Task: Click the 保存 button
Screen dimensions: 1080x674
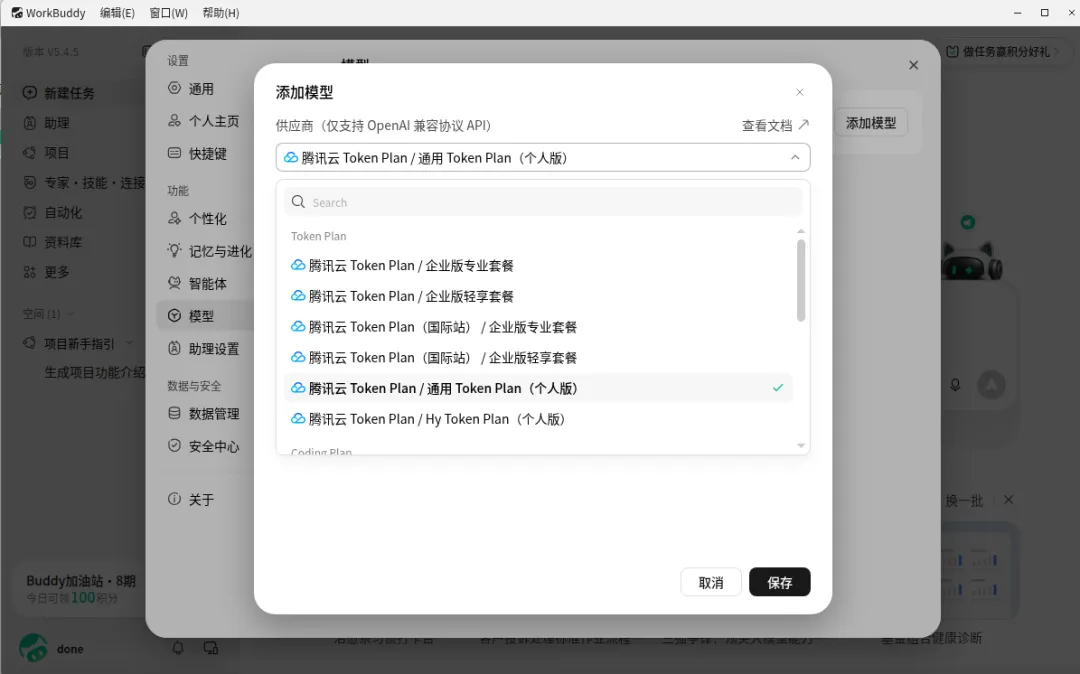Action: (x=780, y=582)
